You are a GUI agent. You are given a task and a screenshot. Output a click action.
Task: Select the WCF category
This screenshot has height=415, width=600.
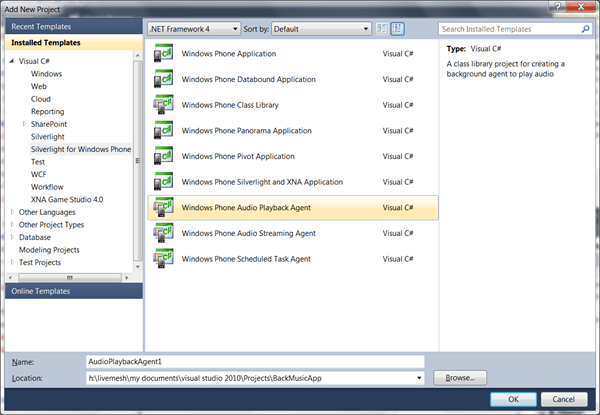(38, 174)
